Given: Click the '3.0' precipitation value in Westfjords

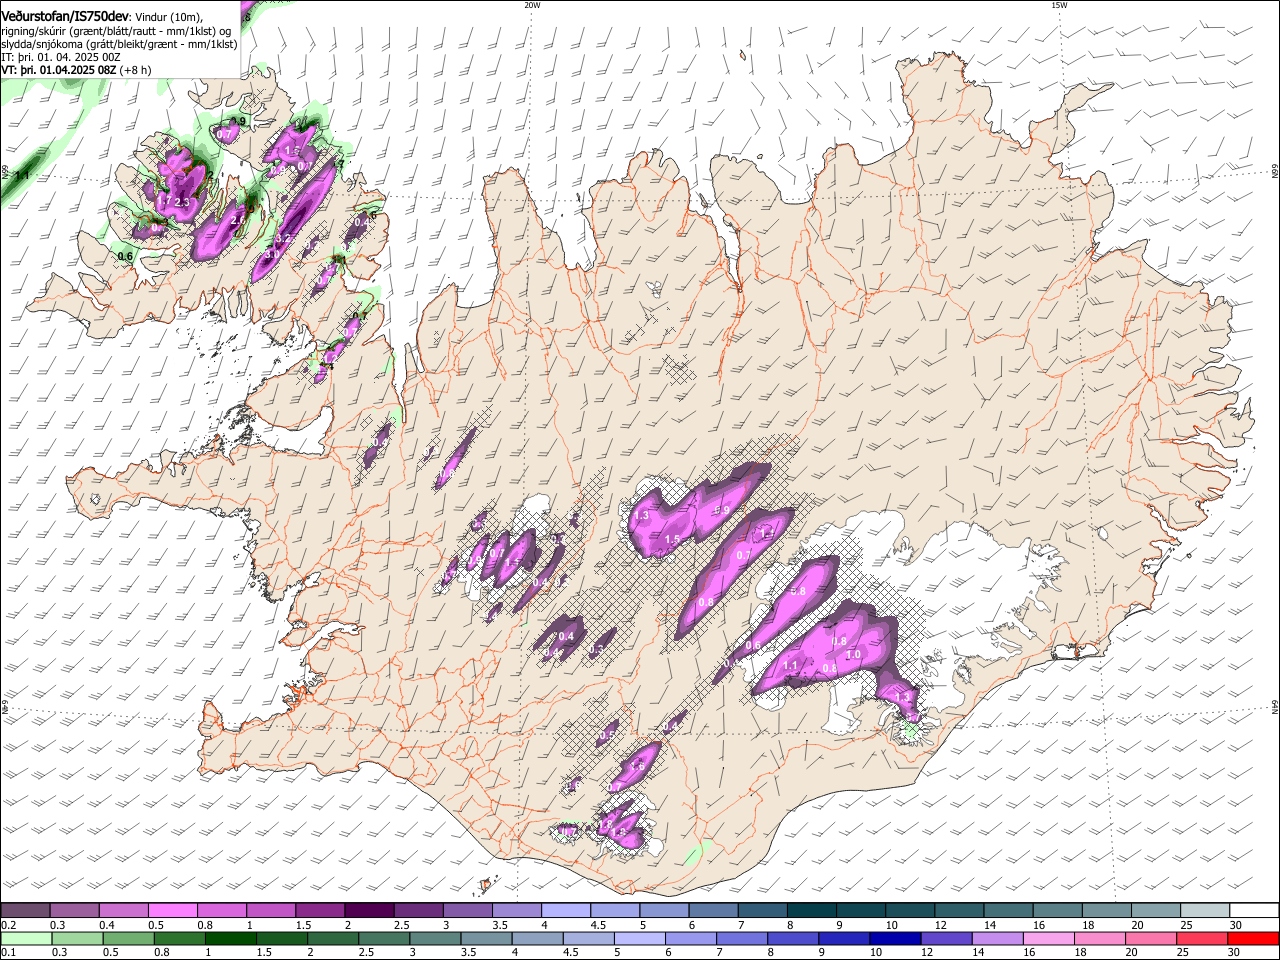Looking at the screenshot, I should pos(271,254).
